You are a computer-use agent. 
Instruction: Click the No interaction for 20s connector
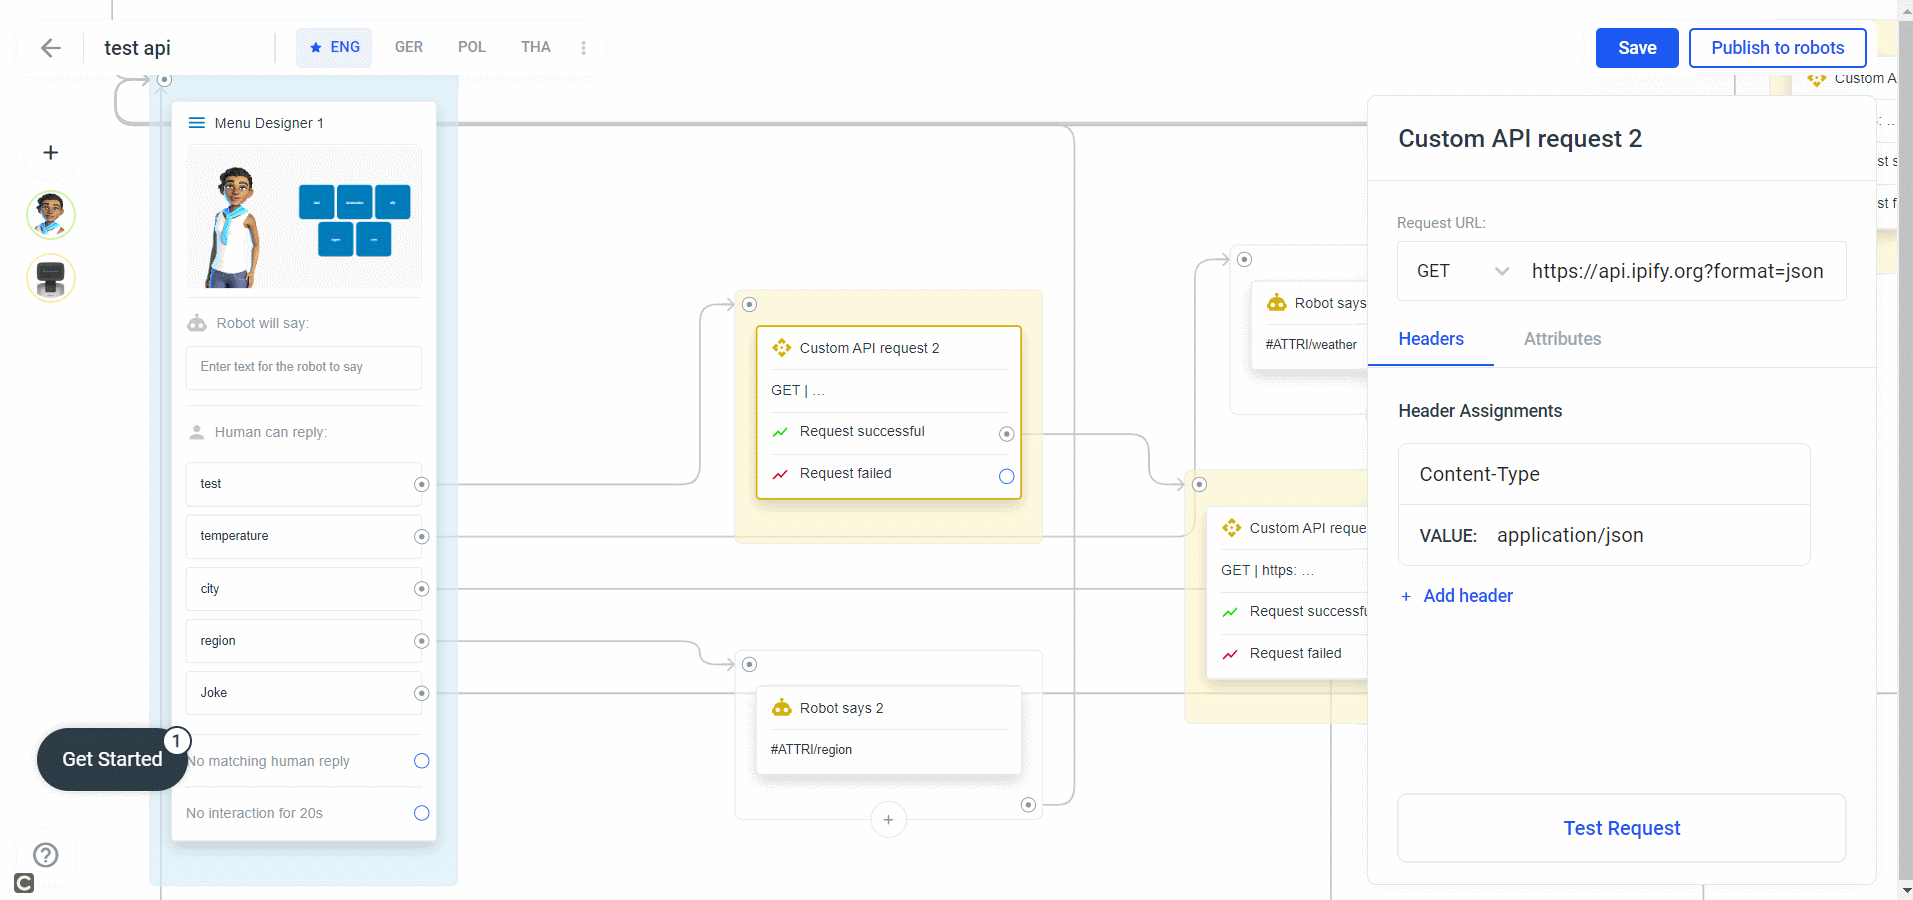[x=422, y=813]
